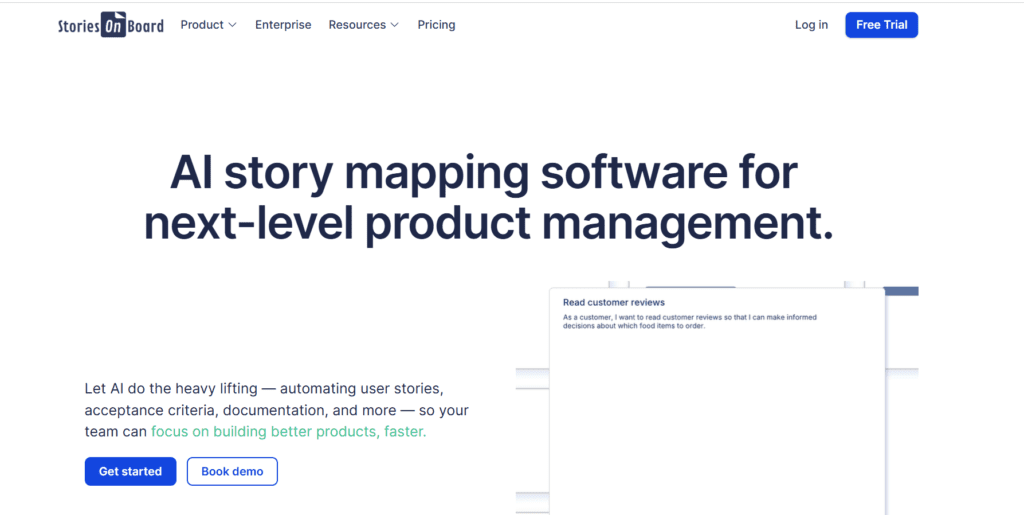The height and width of the screenshot is (515, 1024).
Task: Click green "focus on building better products" text
Action: [x=288, y=432]
